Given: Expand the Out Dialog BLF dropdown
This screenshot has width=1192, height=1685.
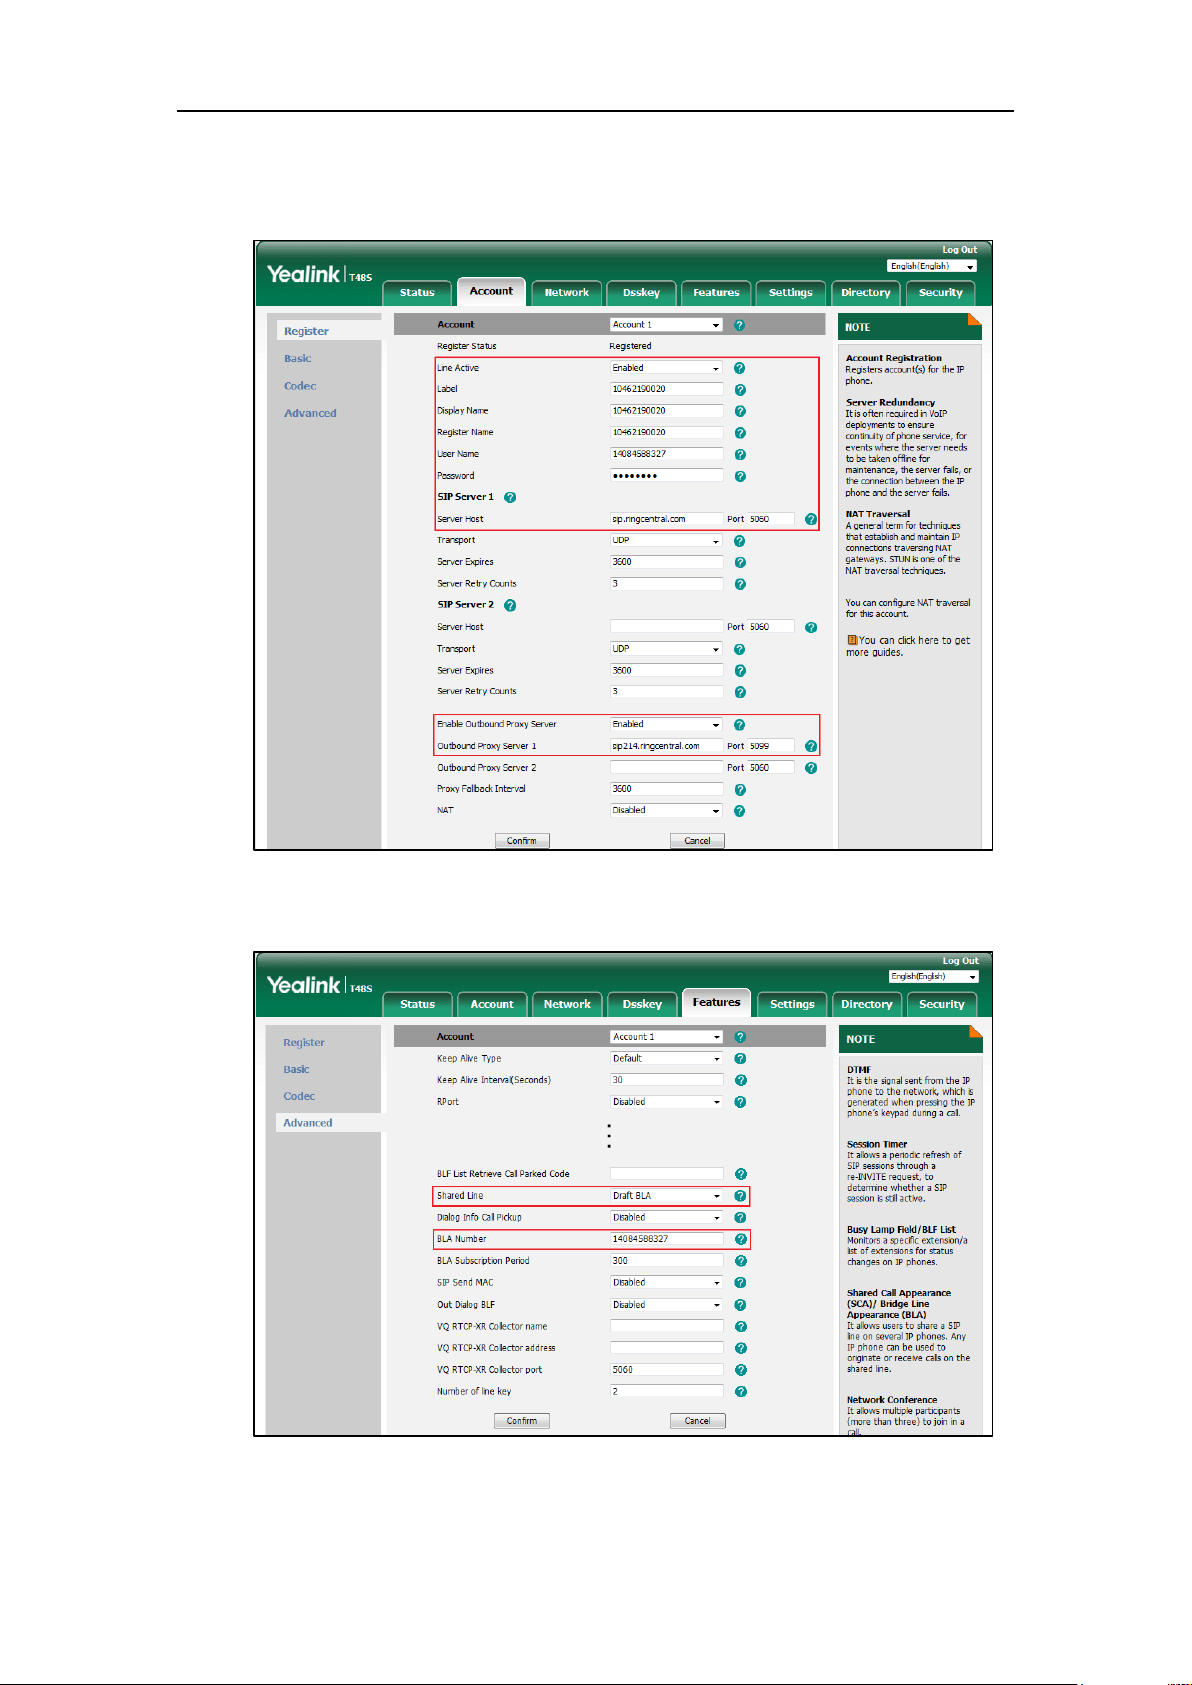Looking at the screenshot, I should 667,1305.
